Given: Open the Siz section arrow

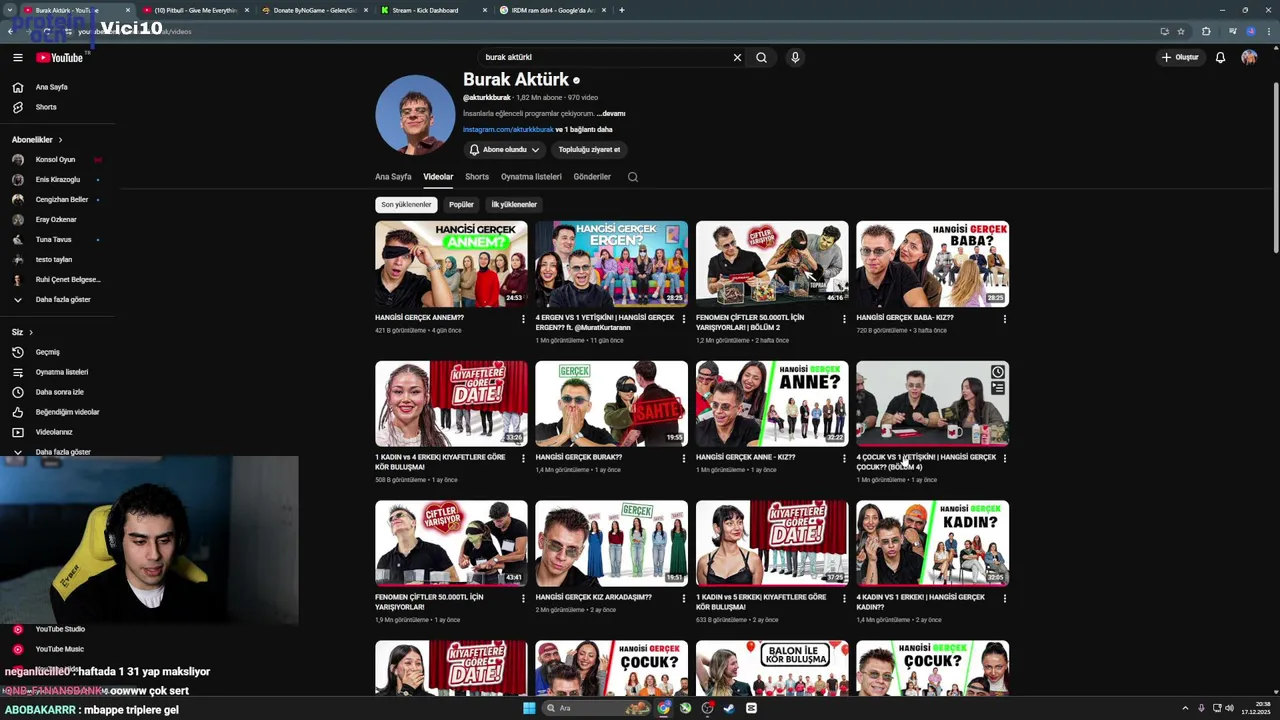Looking at the screenshot, I should coord(30,332).
